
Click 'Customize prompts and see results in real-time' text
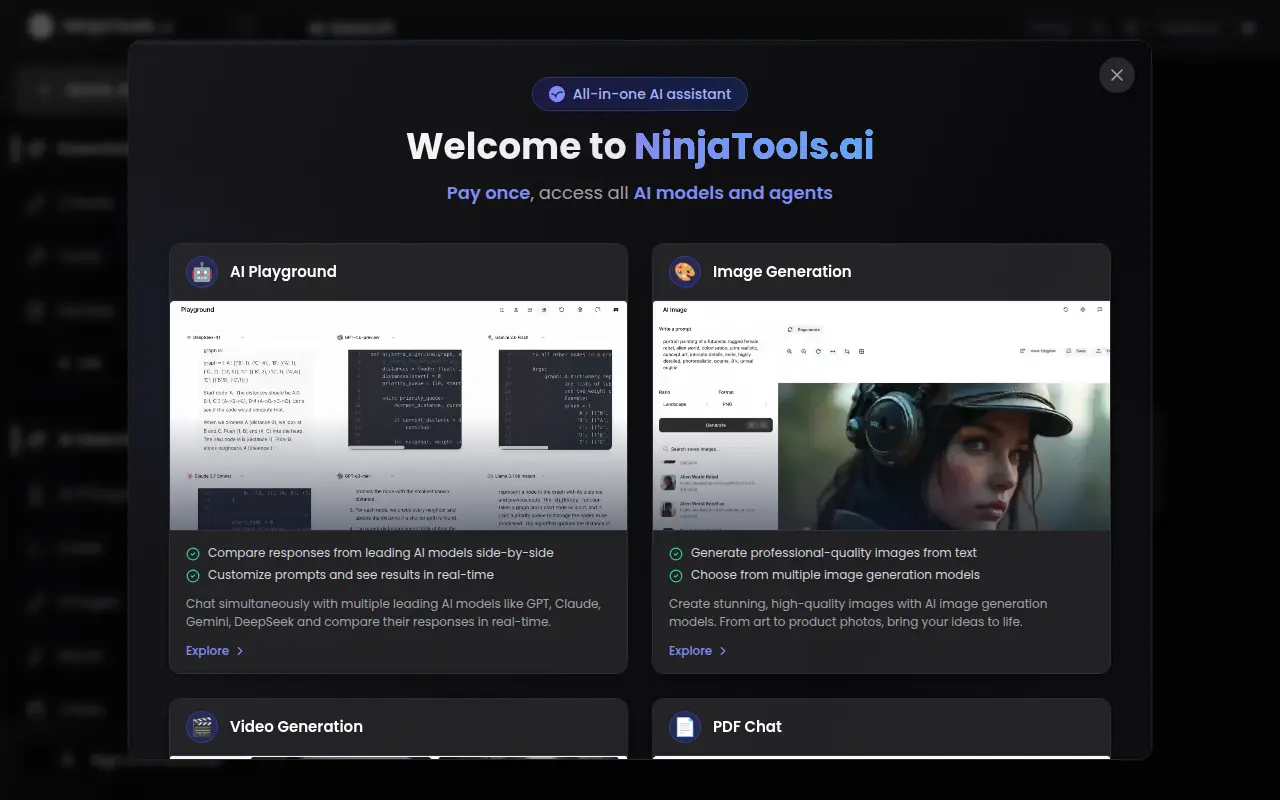point(351,575)
